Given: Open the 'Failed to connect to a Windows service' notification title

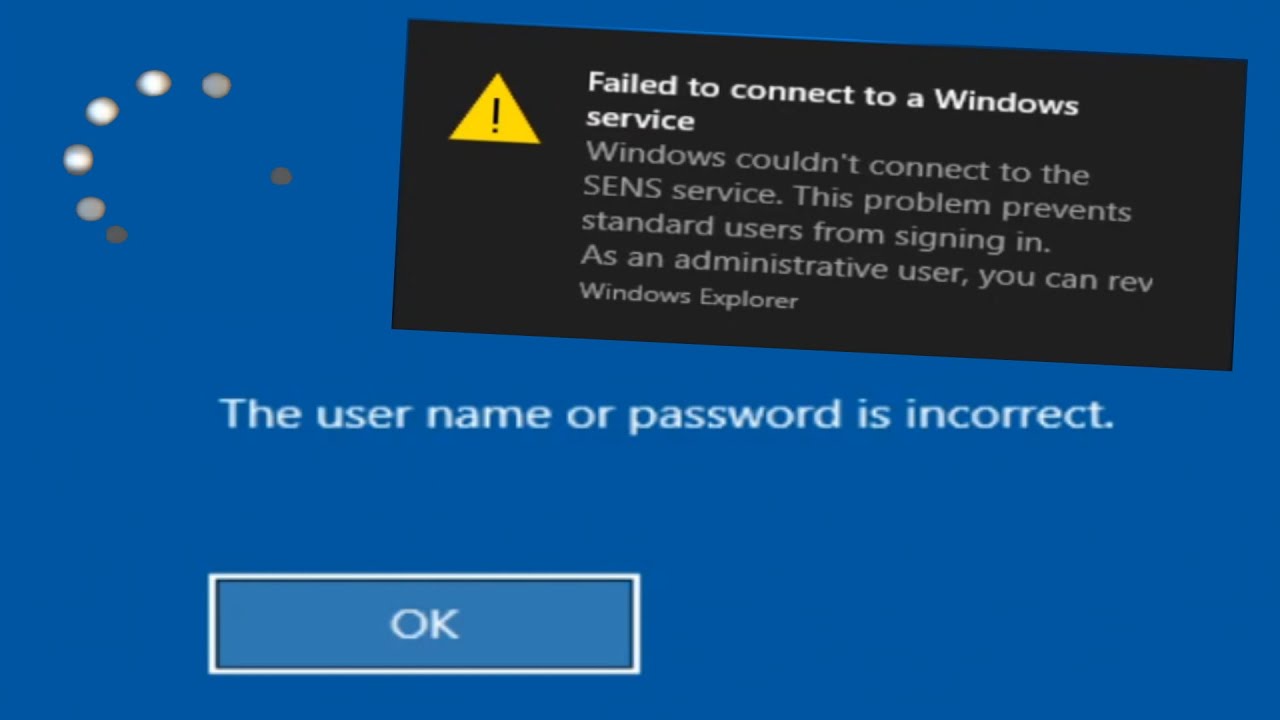Looking at the screenshot, I should [832, 103].
